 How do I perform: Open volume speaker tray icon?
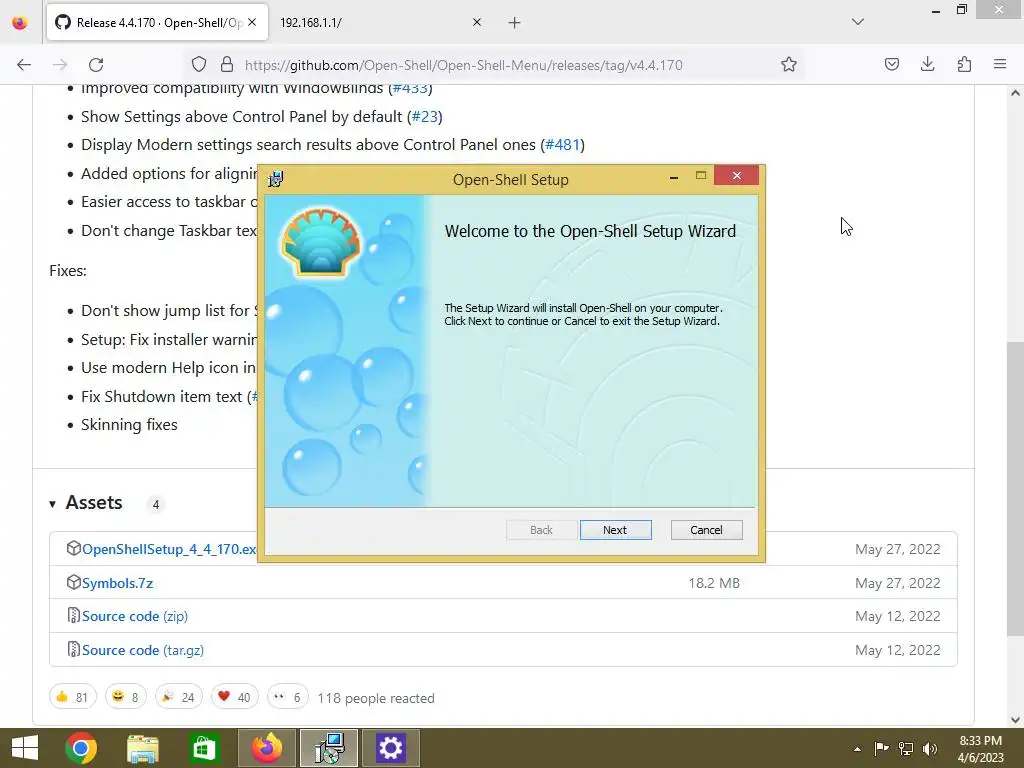930,748
